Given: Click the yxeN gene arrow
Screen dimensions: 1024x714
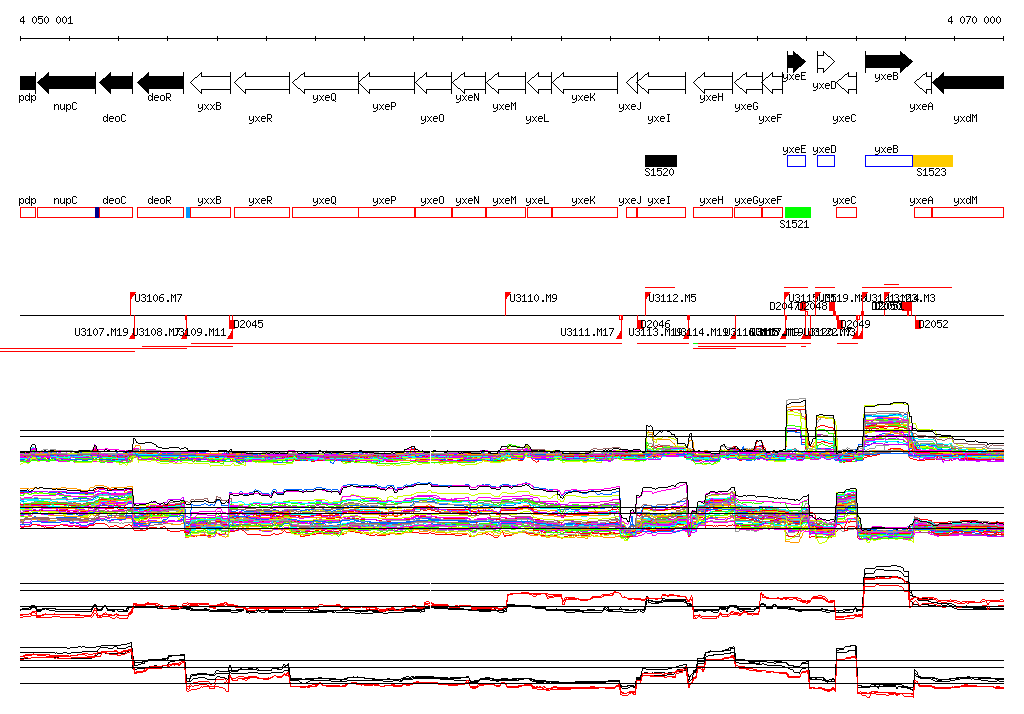Looking at the screenshot, I should pos(468,83).
